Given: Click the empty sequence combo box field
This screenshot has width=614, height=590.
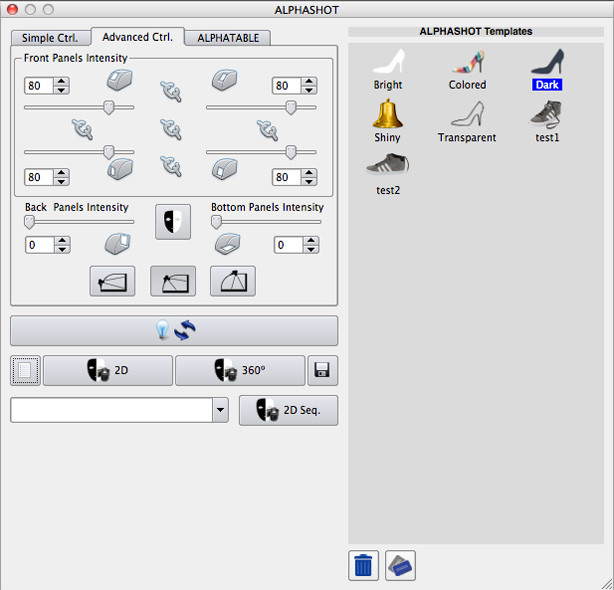Looking at the screenshot, I should (x=112, y=410).
